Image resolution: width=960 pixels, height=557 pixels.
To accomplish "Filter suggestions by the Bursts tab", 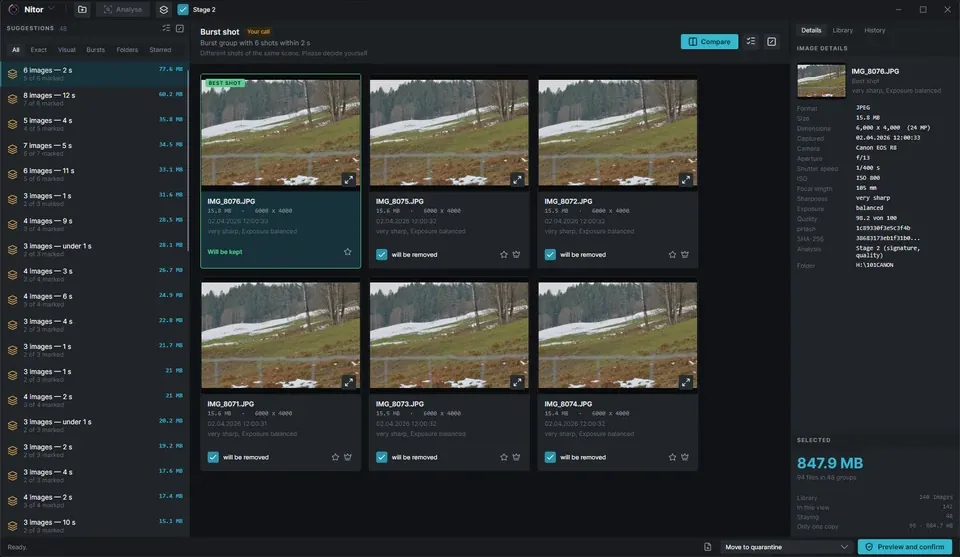I will [96, 50].
